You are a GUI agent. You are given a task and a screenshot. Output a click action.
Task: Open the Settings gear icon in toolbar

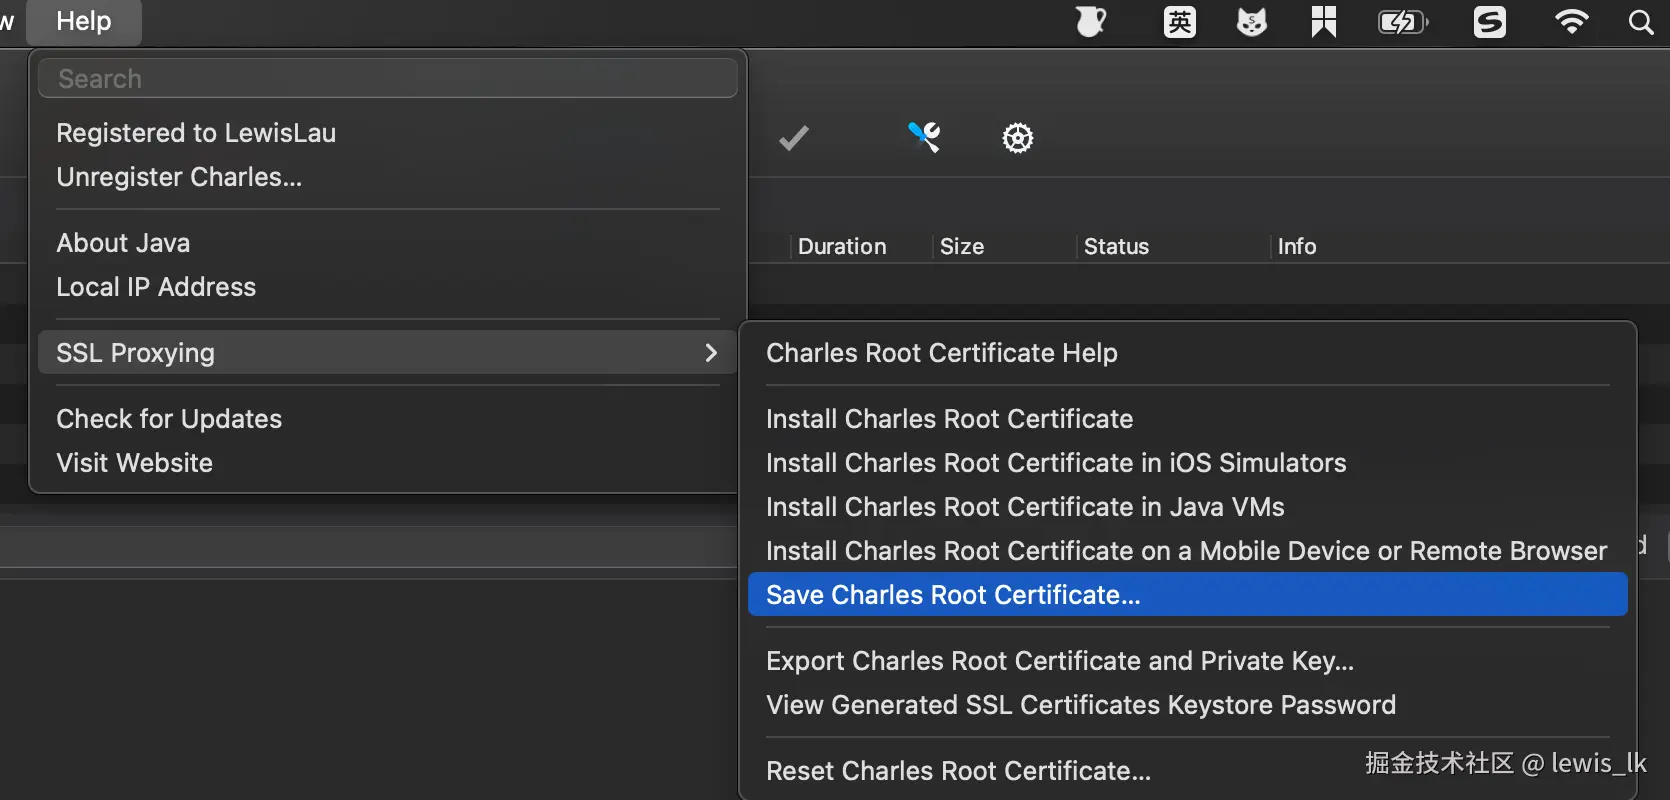(1018, 138)
